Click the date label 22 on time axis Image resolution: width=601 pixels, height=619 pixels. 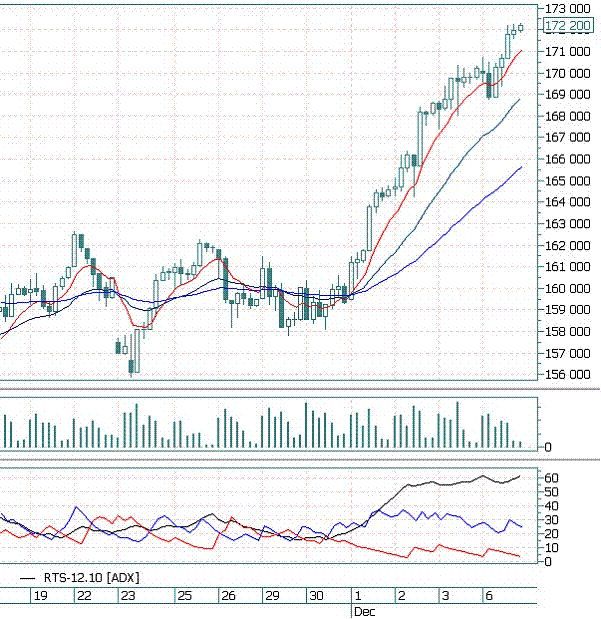(x=85, y=596)
